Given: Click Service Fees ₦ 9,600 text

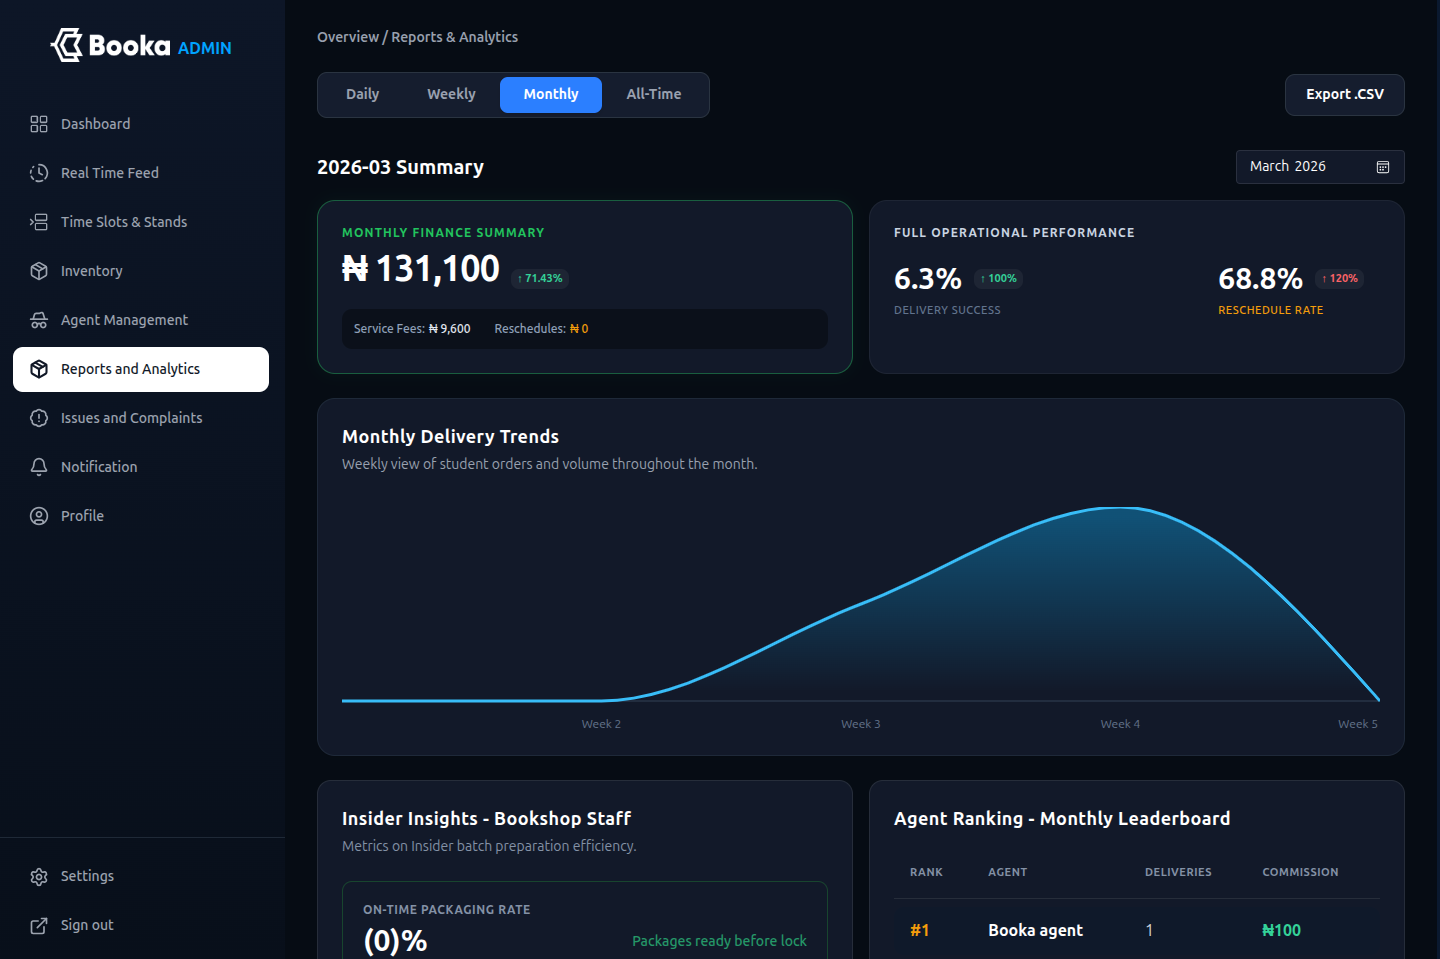Looking at the screenshot, I should point(412,329).
